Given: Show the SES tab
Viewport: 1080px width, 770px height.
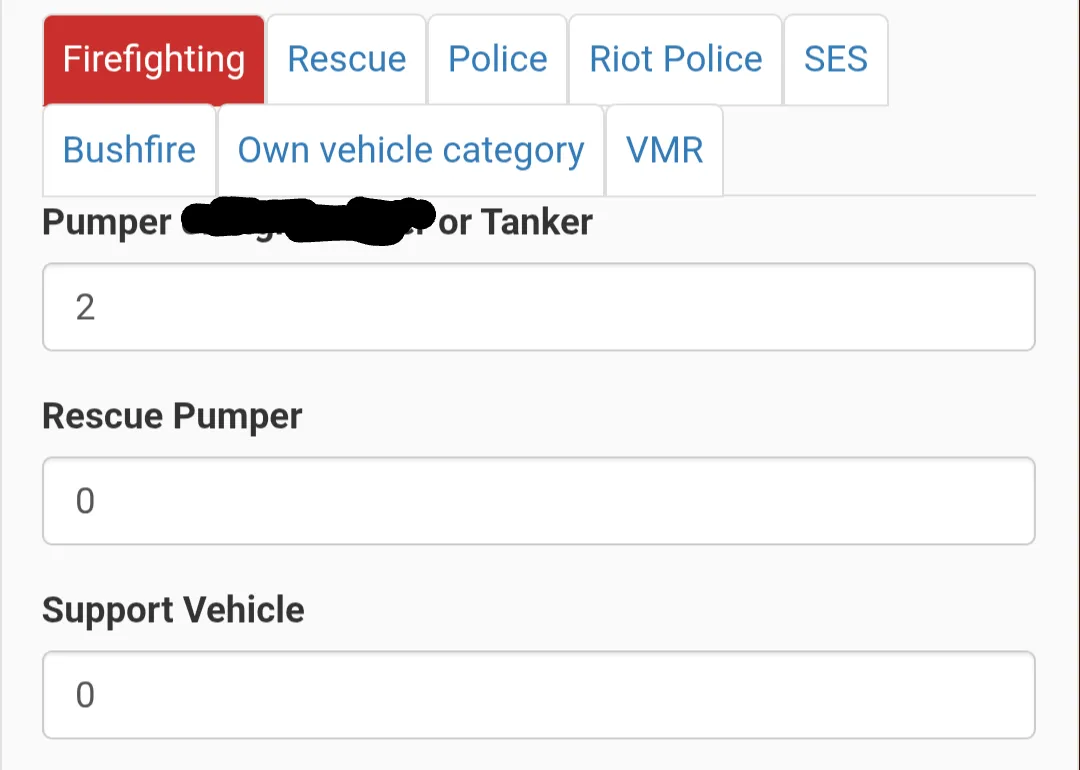Looking at the screenshot, I should click(x=836, y=60).
